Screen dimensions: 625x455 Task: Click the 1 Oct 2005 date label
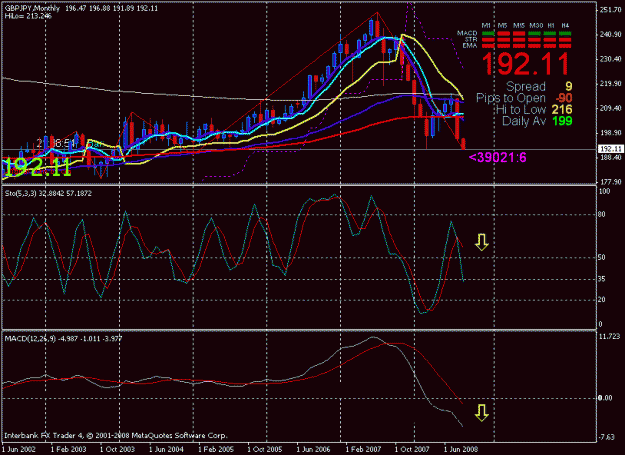265,449
